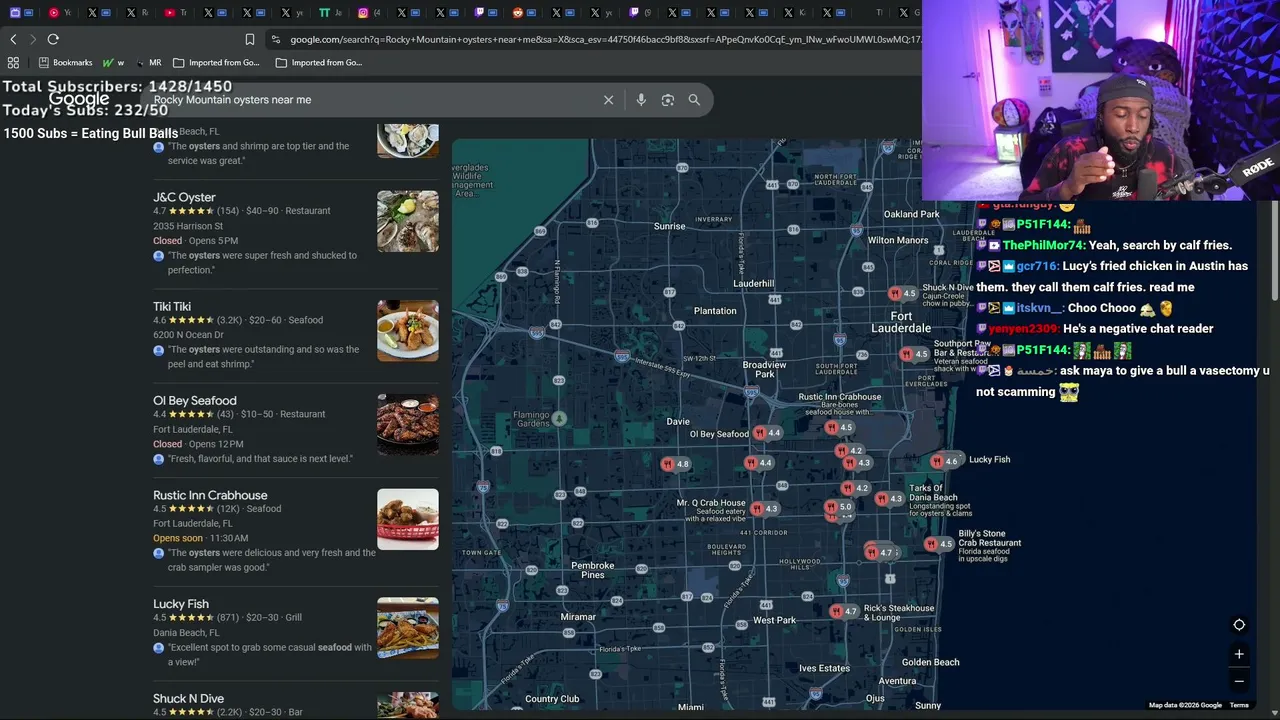Click the address '6200 N Ocean Dr'
The width and height of the screenshot is (1280, 720).
pos(188,335)
